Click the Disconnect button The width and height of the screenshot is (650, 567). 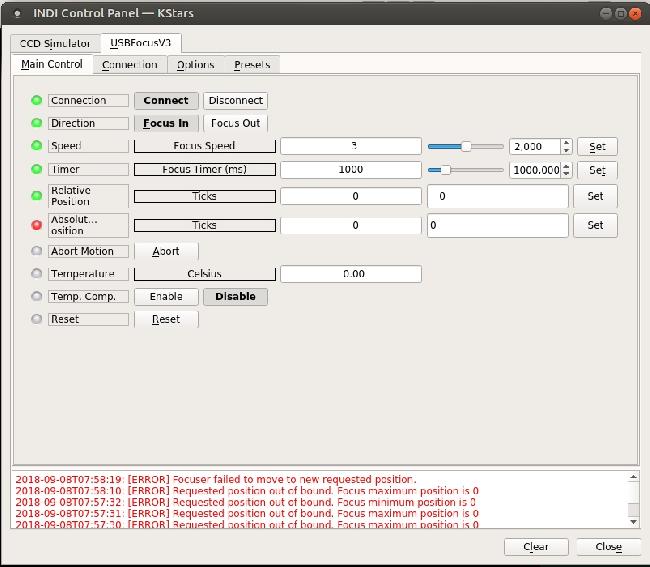coord(235,101)
